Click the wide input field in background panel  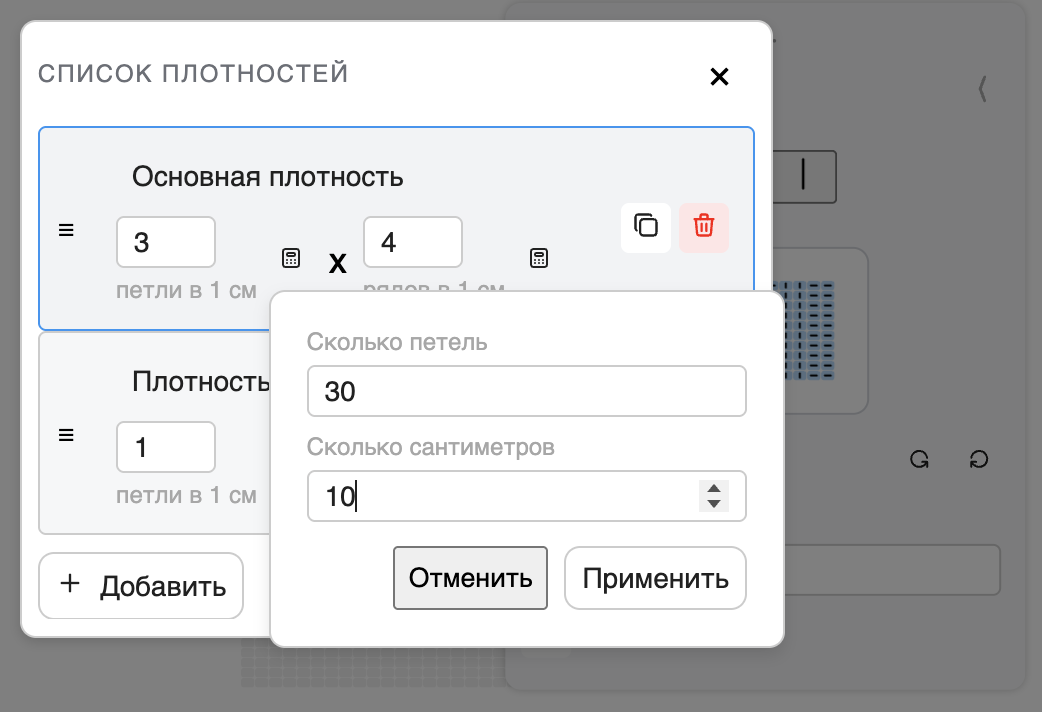(x=892, y=570)
